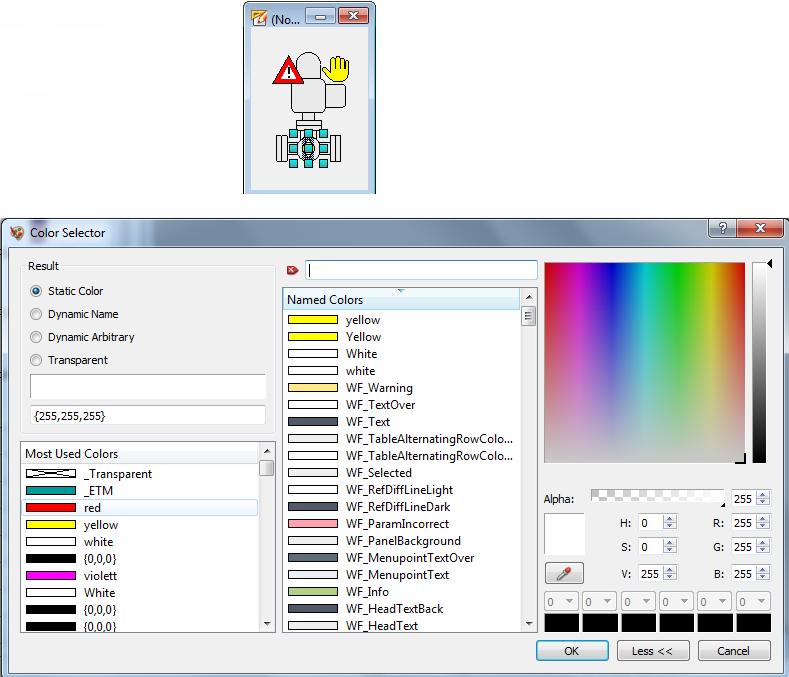Viewport: 789px width, 677px height.
Task: Click the red warning triangle icon
Action: 288,71
